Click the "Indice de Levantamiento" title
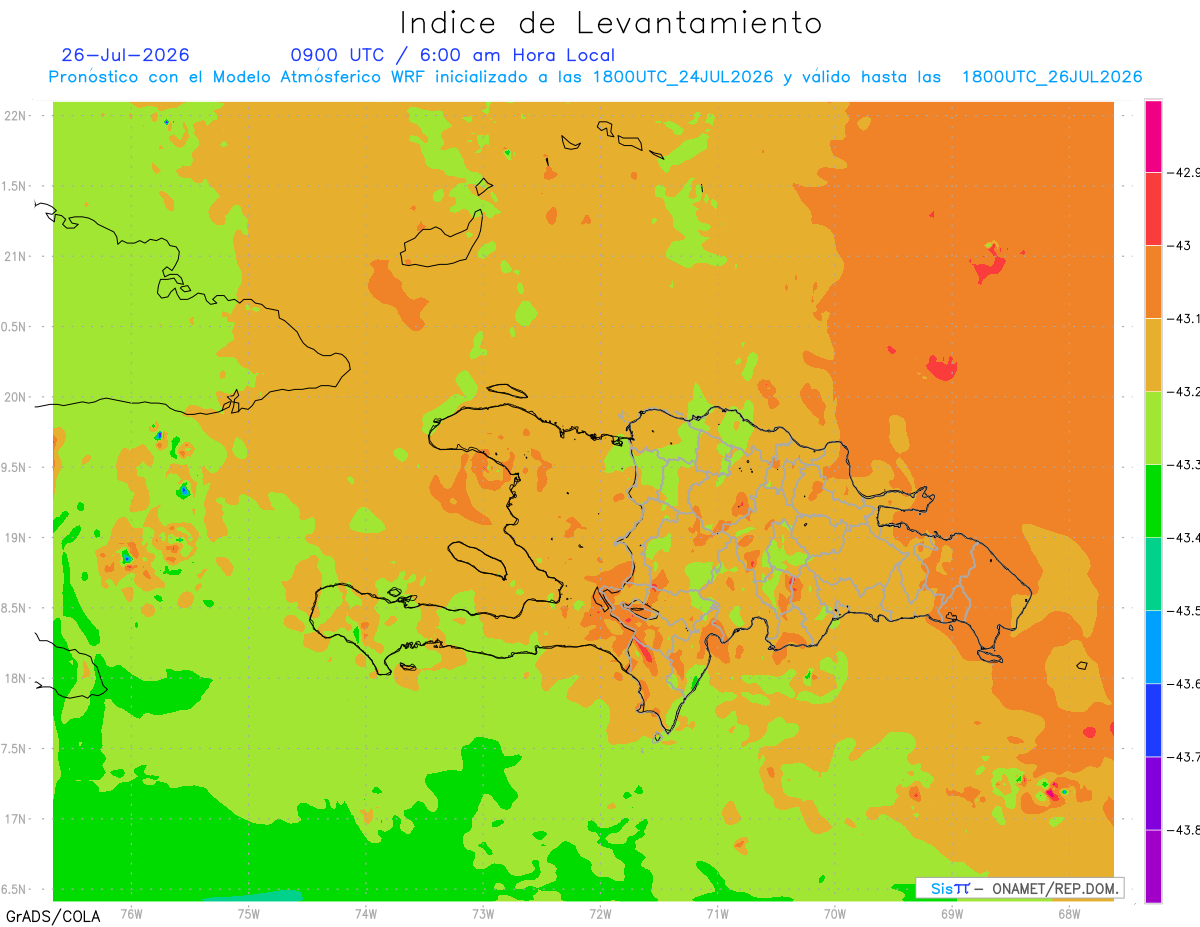The height and width of the screenshot is (927, 1200). coord(611,23)
